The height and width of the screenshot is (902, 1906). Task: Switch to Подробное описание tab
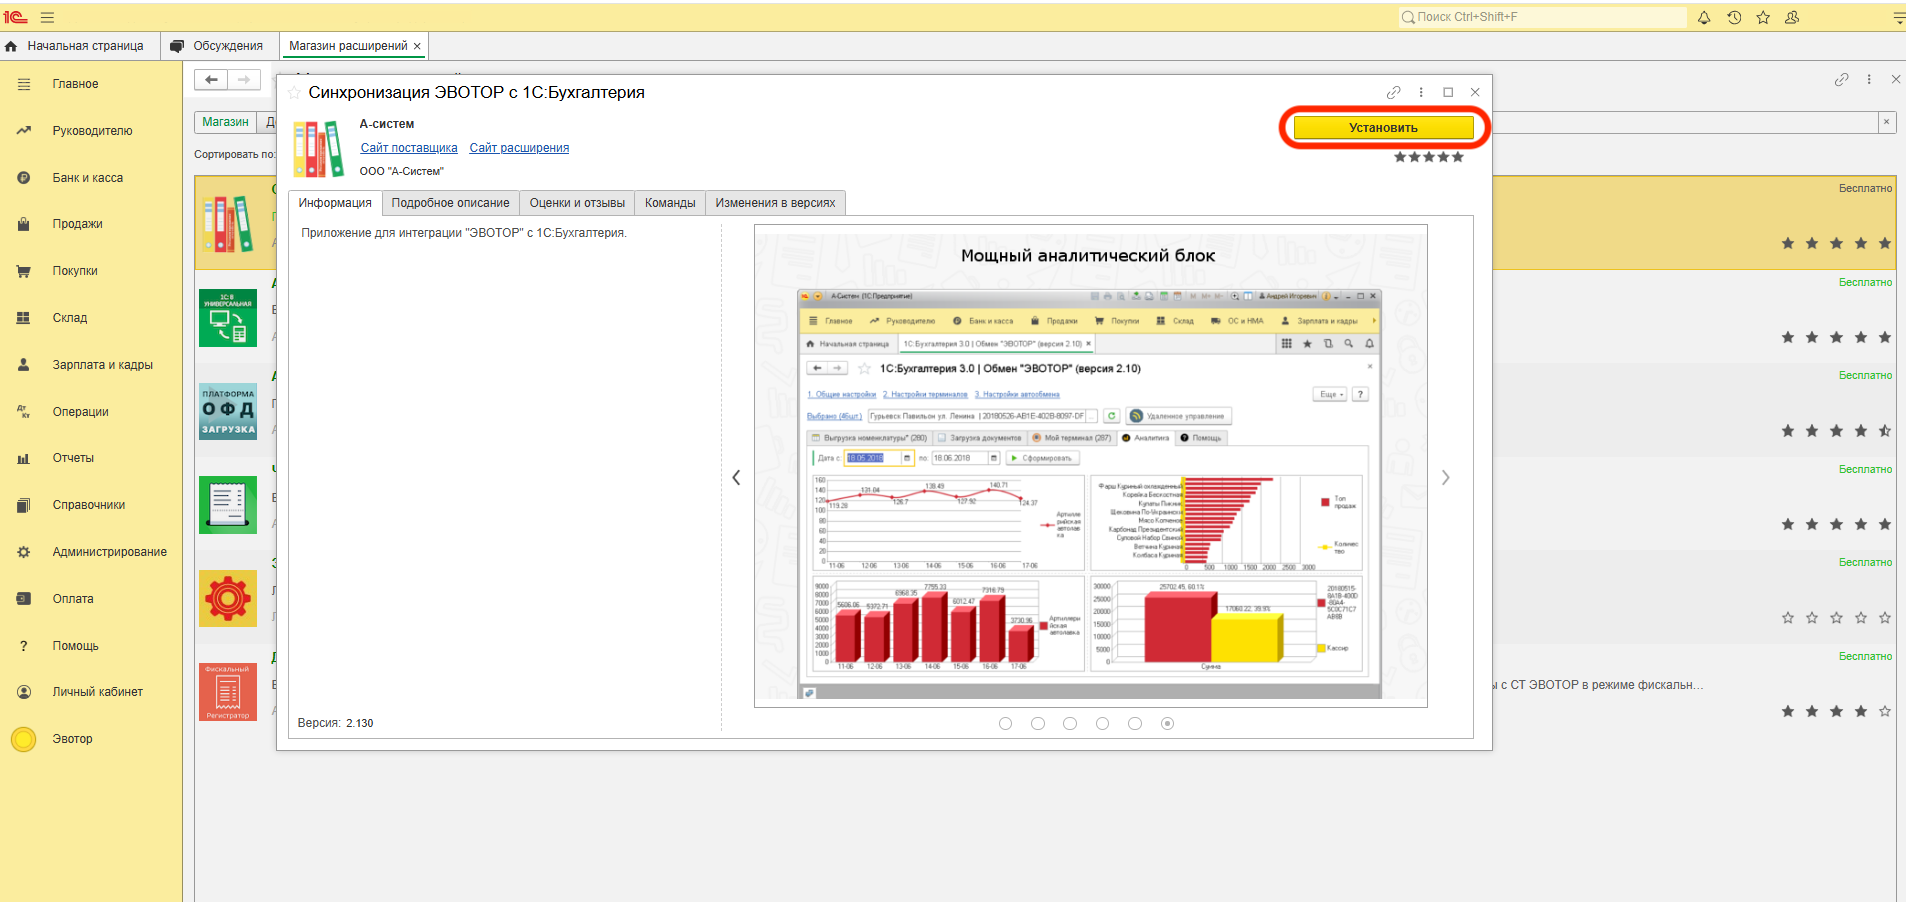click(450, 203)
